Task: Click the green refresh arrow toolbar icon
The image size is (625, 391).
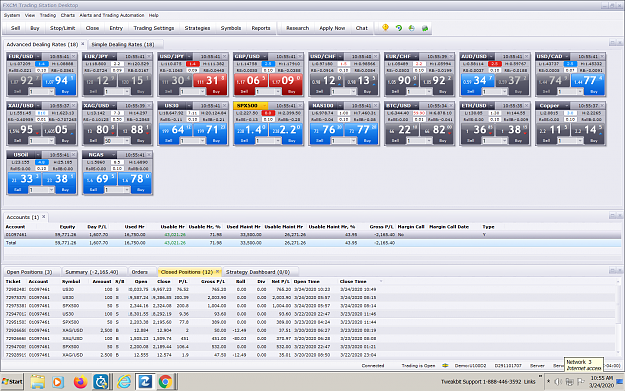Action: pyautogui.click(x=399, y=28)
